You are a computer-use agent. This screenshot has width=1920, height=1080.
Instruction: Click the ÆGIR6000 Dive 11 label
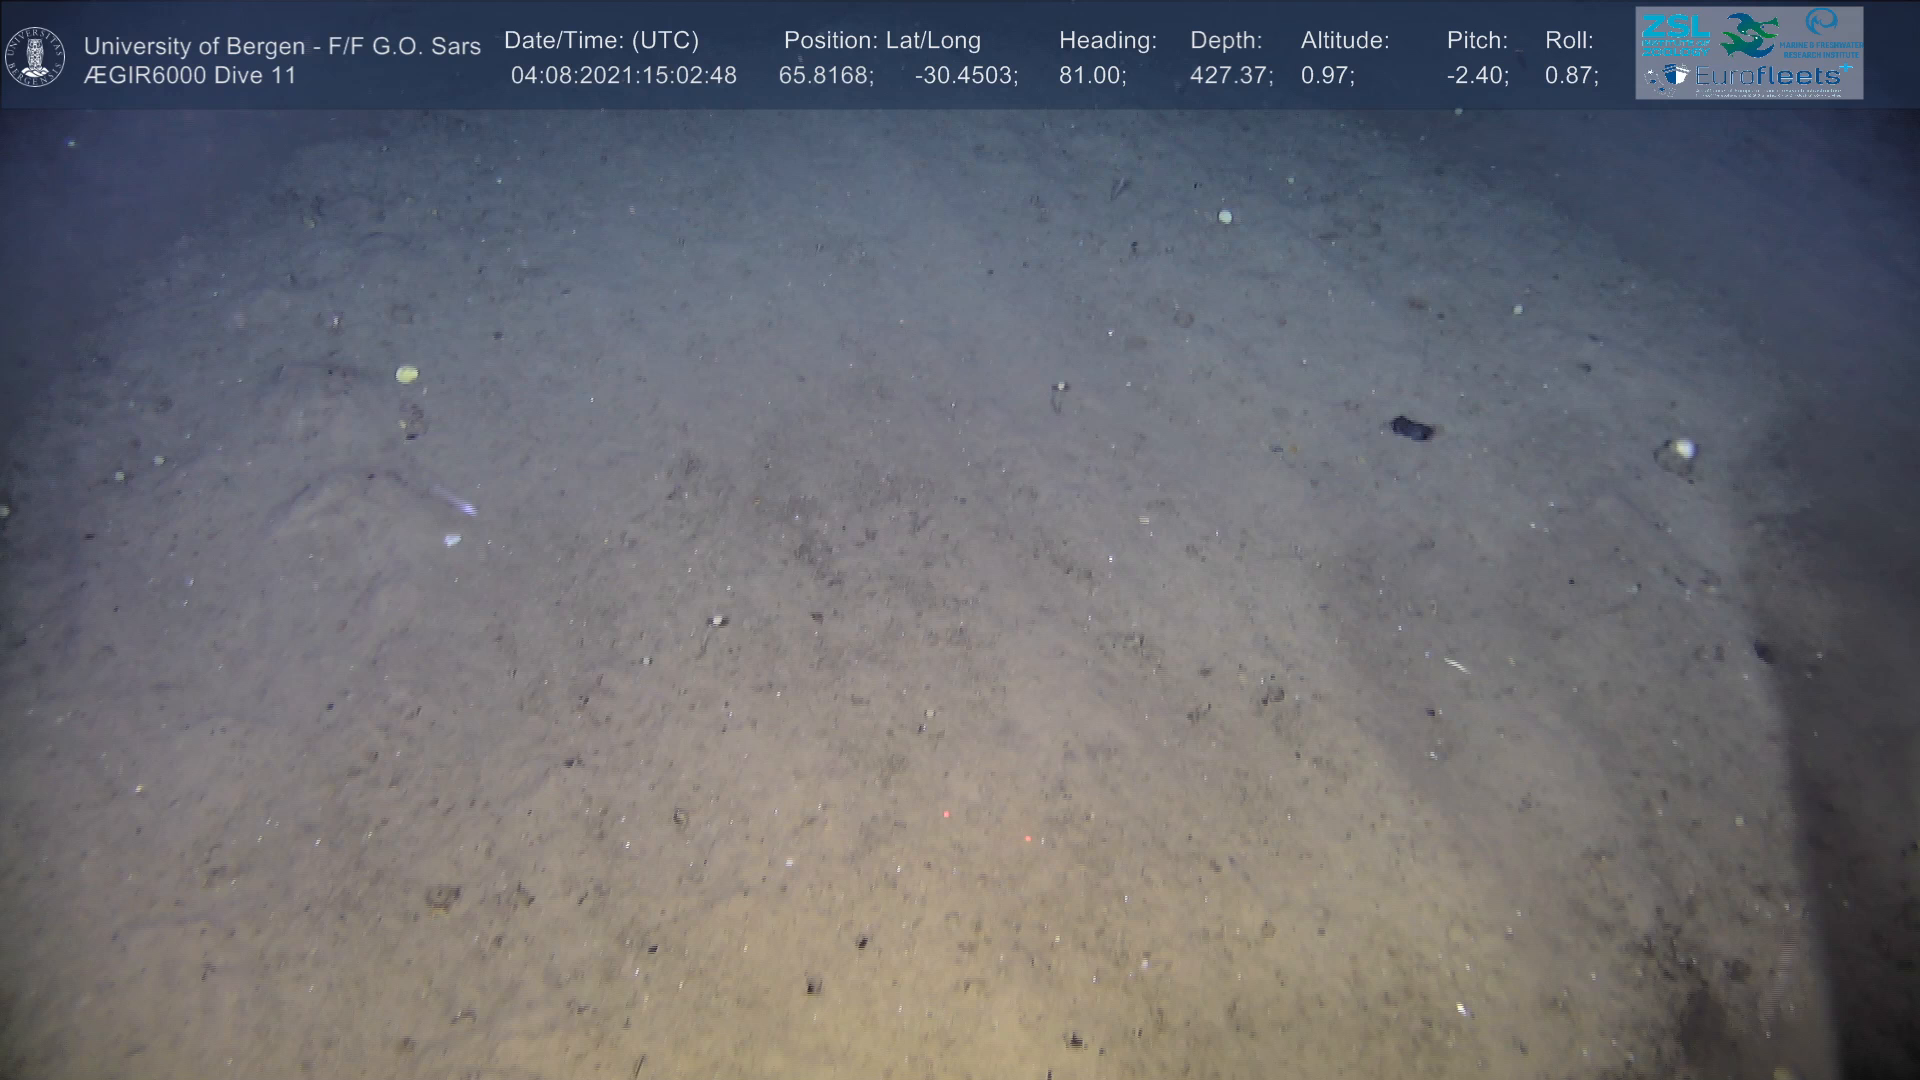(190, 76)
